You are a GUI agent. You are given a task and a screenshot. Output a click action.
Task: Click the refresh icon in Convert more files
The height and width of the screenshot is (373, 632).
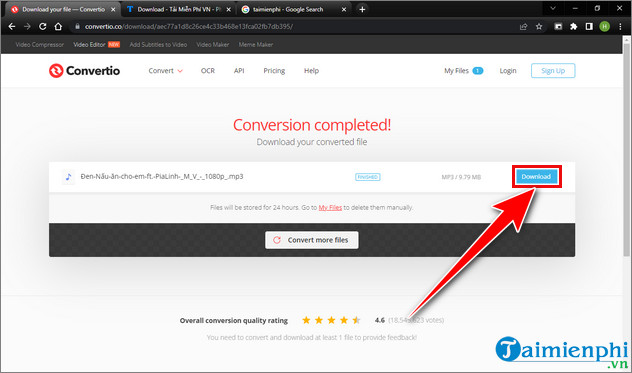pos(277,240)
